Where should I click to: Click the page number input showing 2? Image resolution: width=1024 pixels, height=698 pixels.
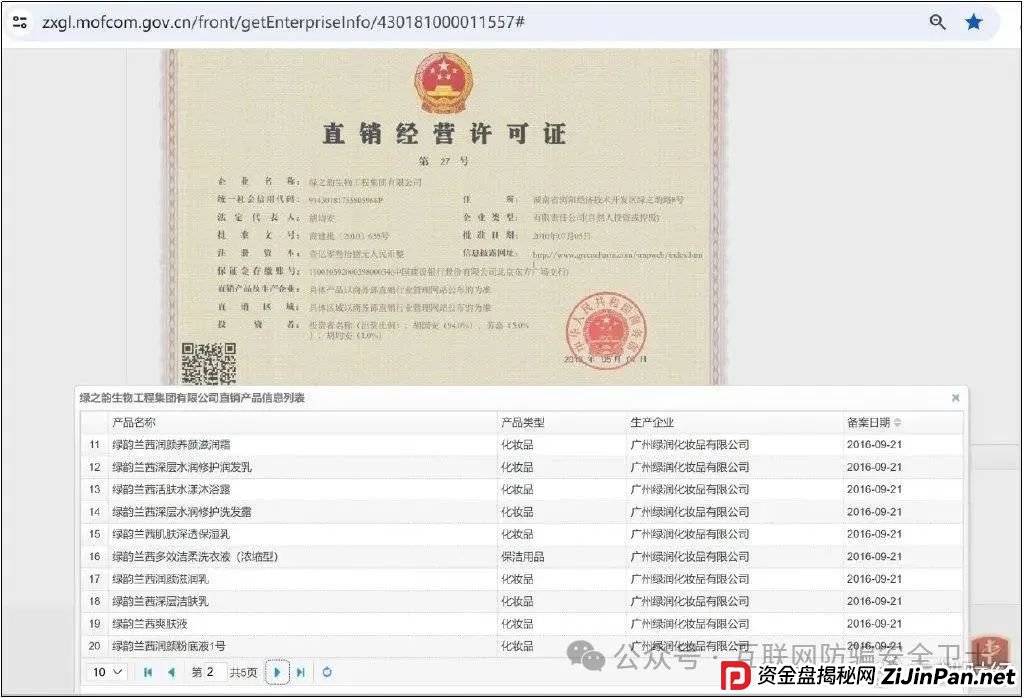click(x=214, y=673)
